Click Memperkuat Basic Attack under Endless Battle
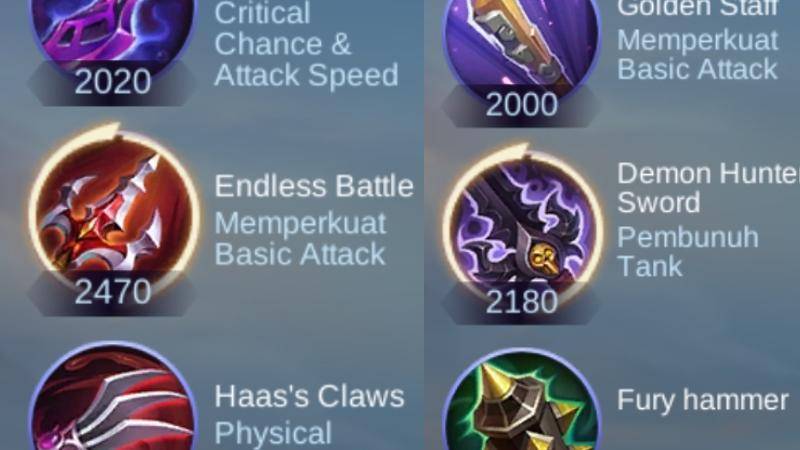The width and height of the screenshot is (800, 450). click(300, 239)
